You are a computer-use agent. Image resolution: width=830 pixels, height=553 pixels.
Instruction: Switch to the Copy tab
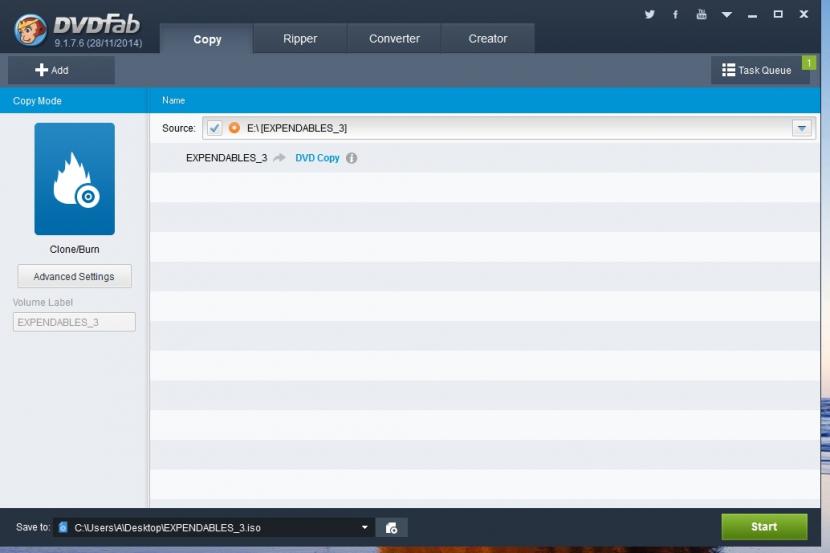pyautogui.click(x=207, y=39)
